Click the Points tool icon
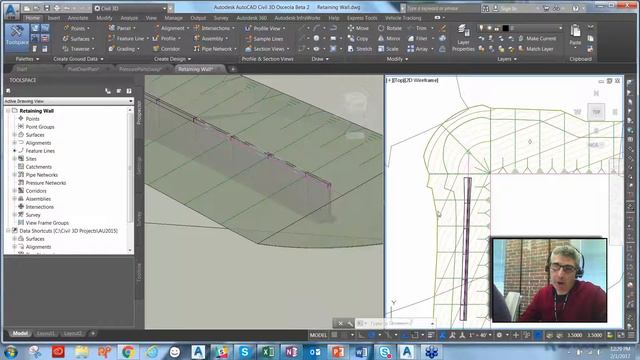The image size is (640, 360). pyautogui.click(x=66, y=28)
